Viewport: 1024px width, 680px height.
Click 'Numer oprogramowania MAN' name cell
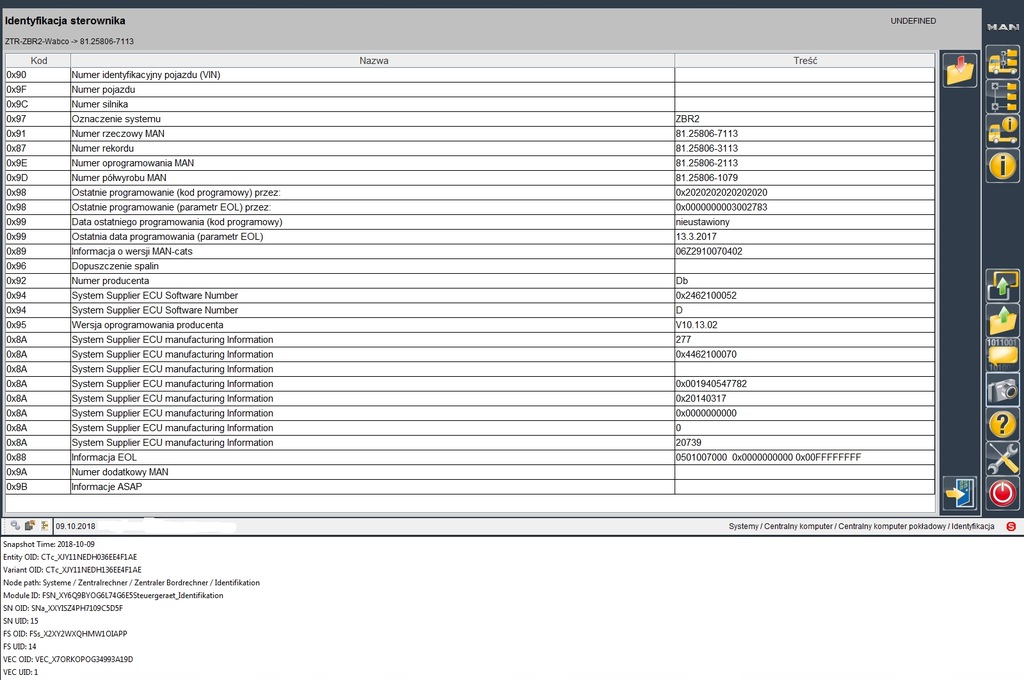click(x=372, y=163)
